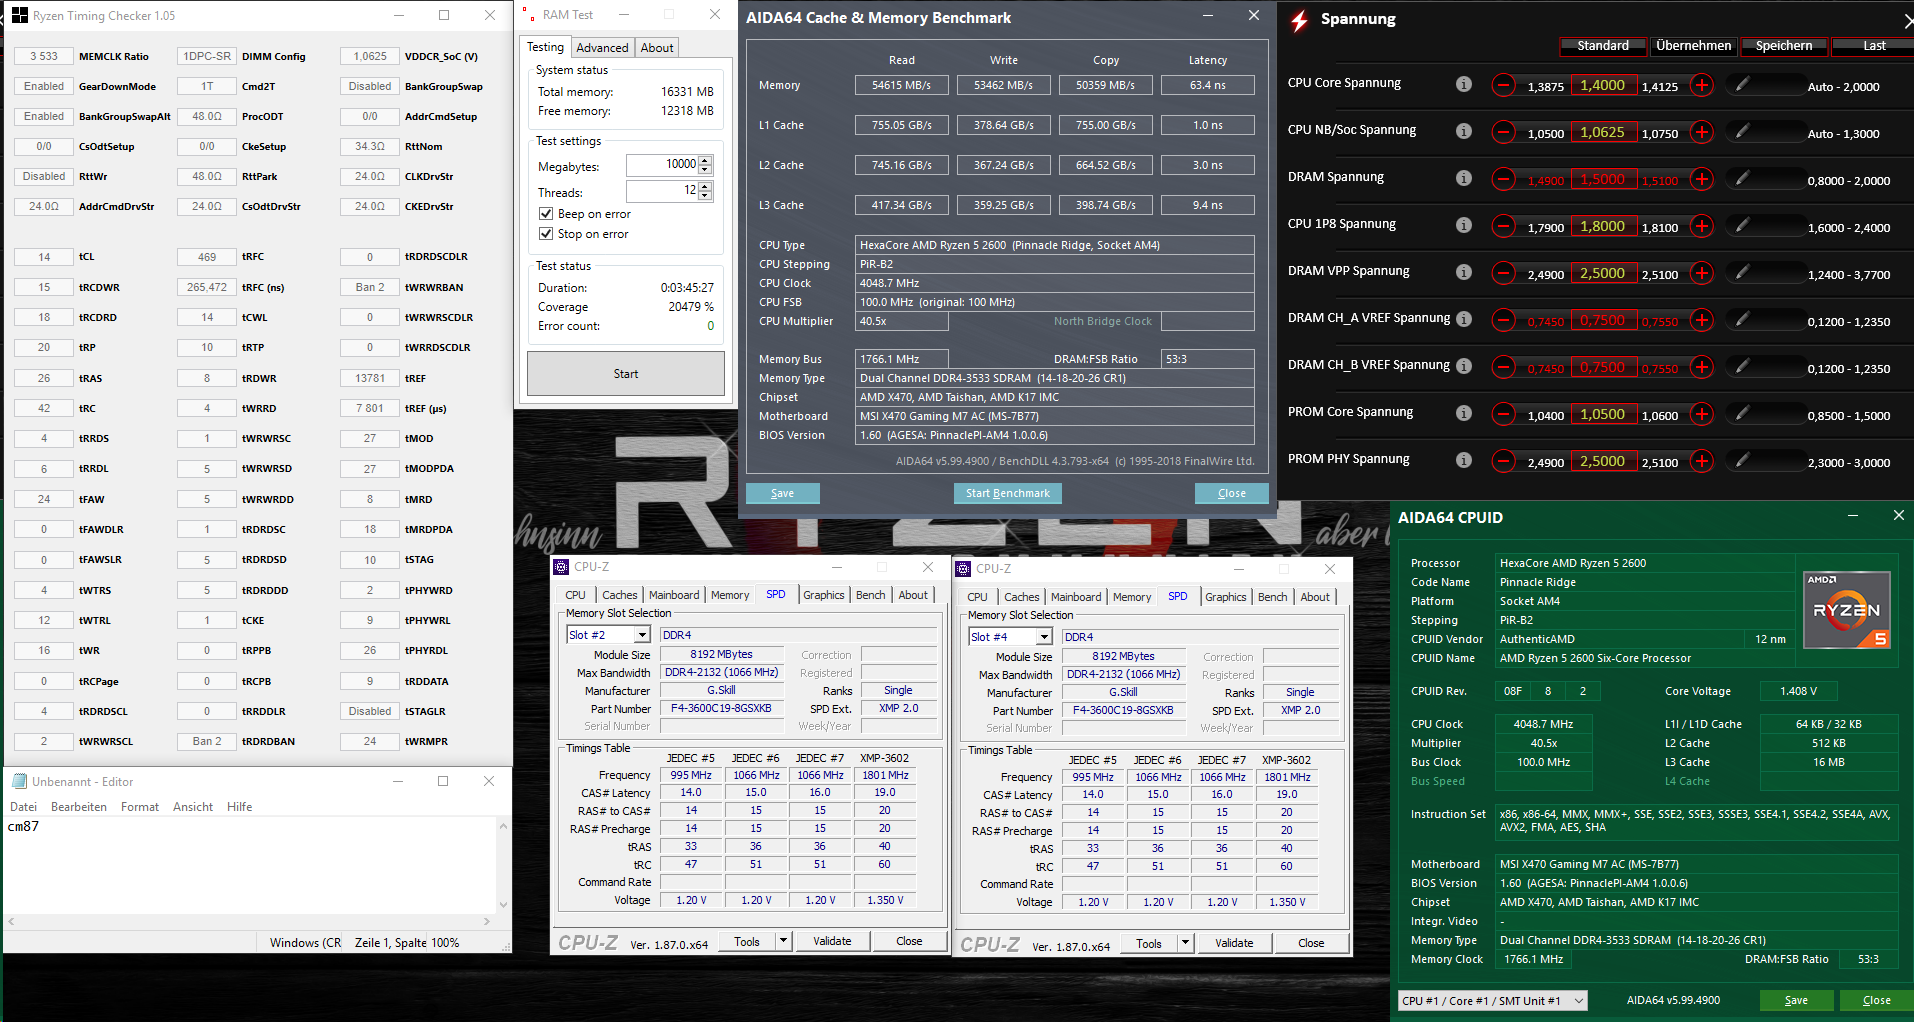Increase CPU Core Spannung with plus button
The image size is (1914, 1022).
(x=1701, y=85)
